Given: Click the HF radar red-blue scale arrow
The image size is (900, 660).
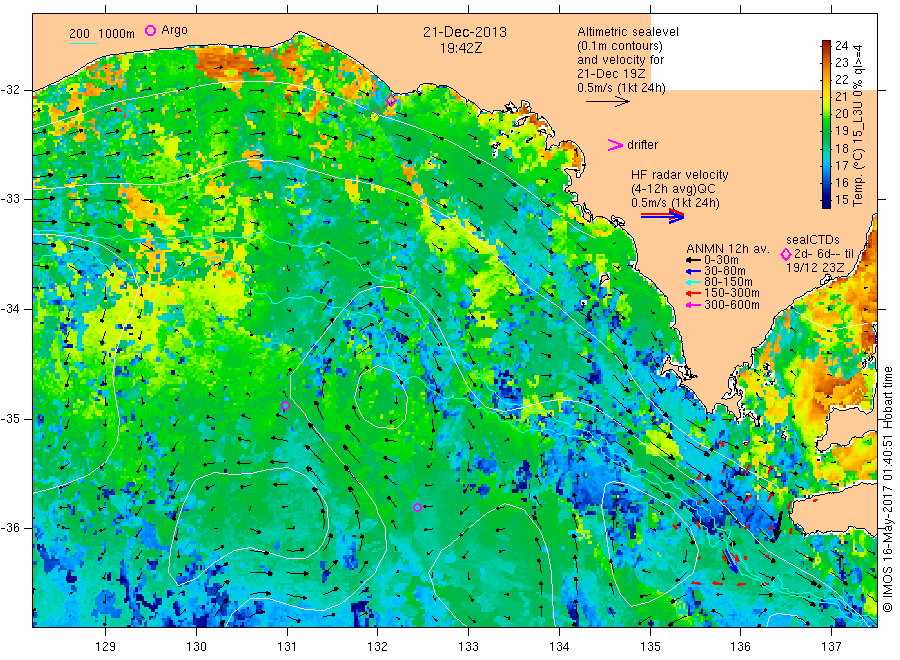Looking at the screenshot, I should 663,215.
